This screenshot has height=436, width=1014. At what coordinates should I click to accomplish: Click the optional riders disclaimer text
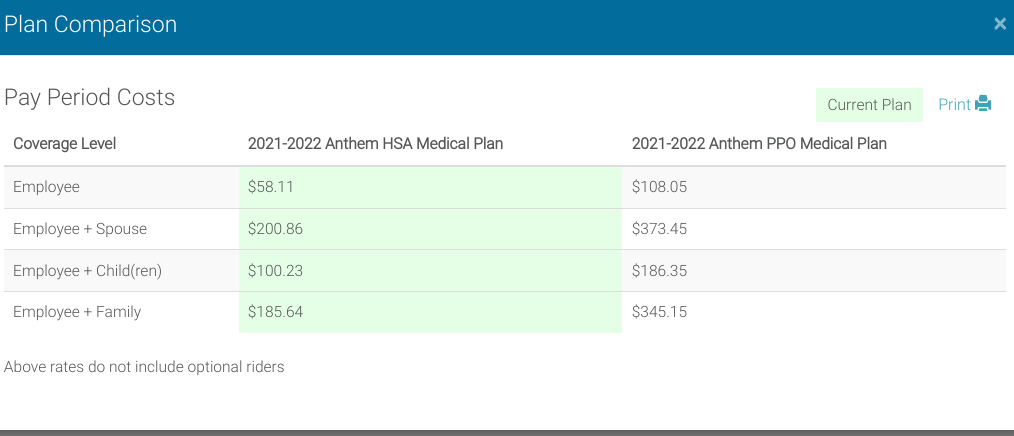(144, 367)
